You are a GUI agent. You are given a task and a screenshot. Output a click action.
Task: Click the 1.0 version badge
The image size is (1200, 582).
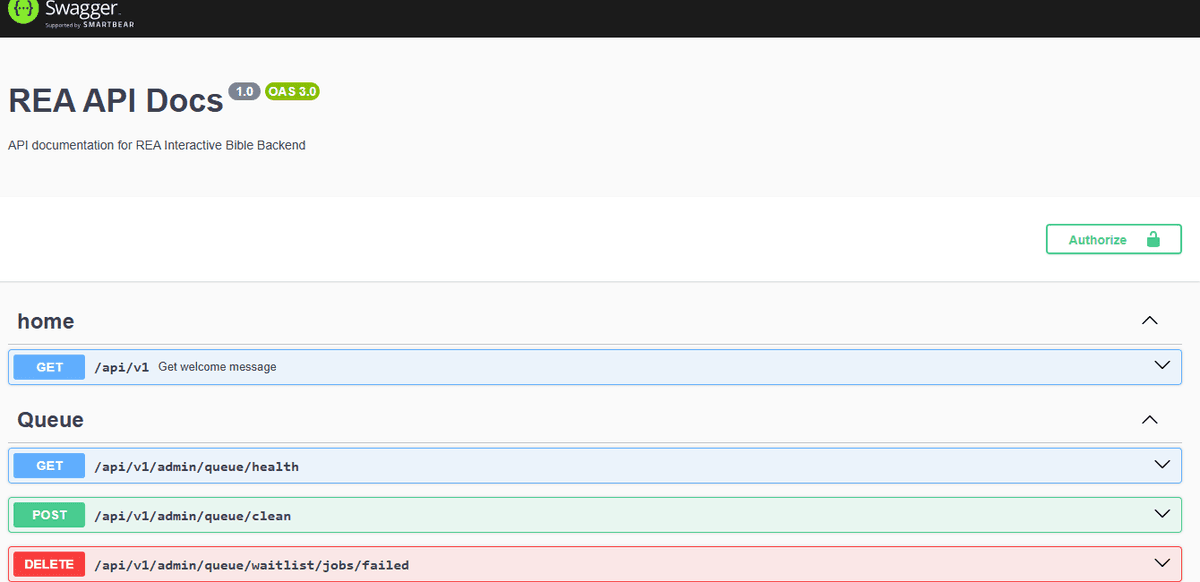pos(244,91)
